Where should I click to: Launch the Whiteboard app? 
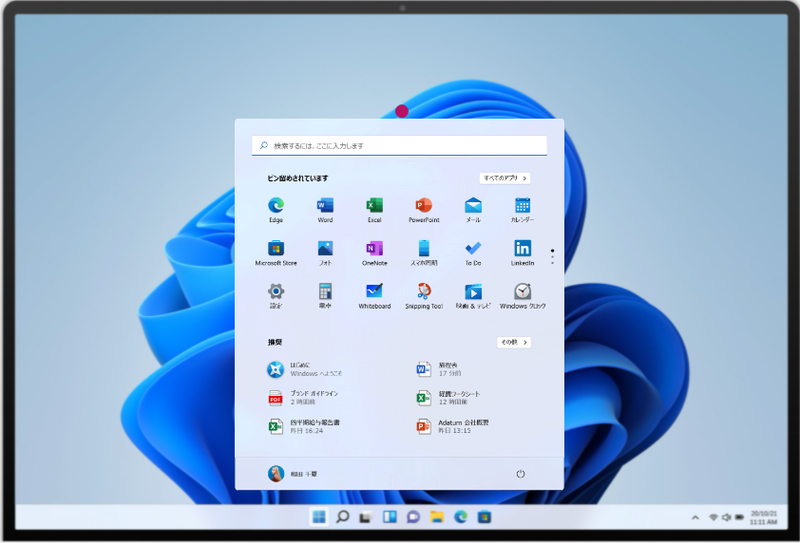[x=374, y=296]
